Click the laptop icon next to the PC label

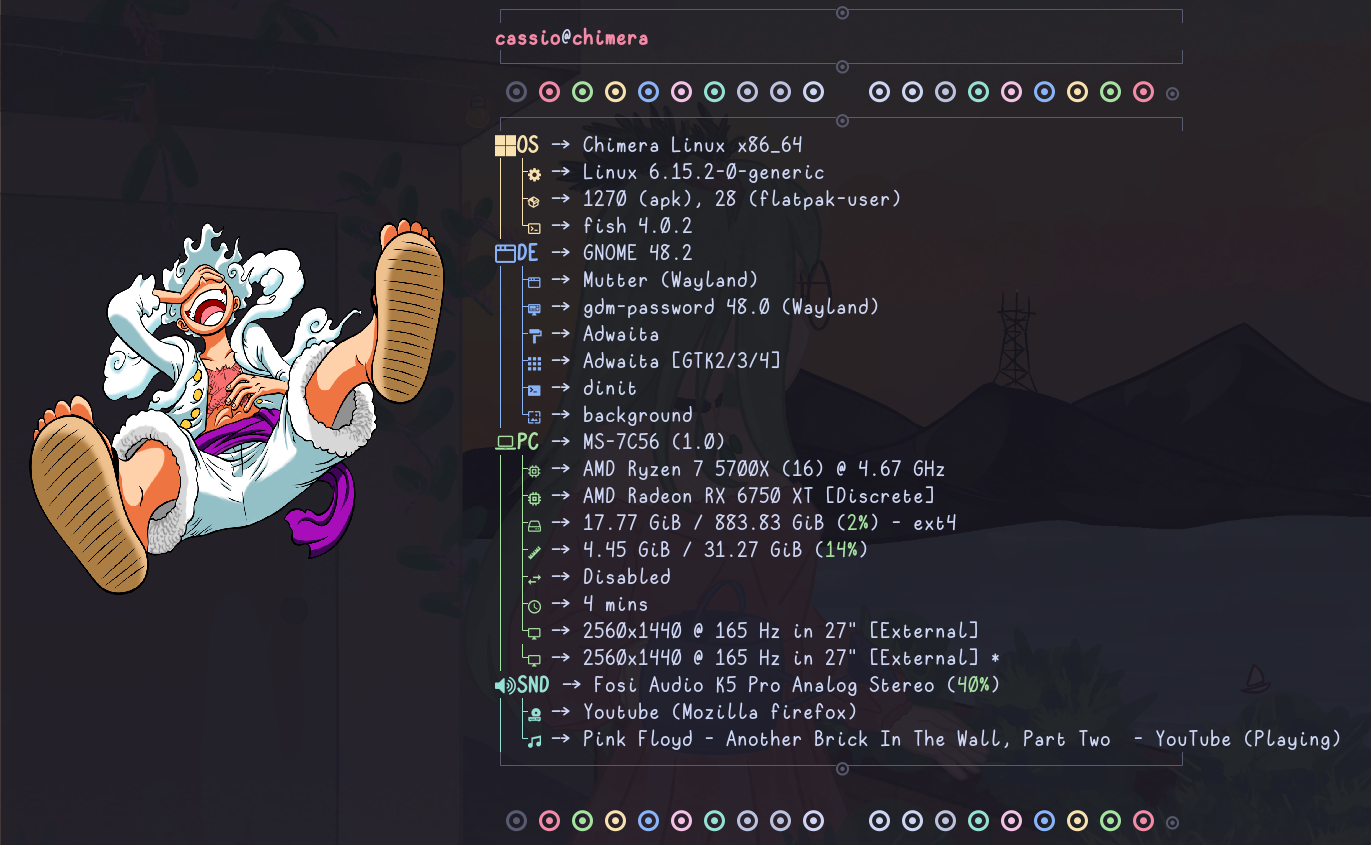(x=505, y=443)
